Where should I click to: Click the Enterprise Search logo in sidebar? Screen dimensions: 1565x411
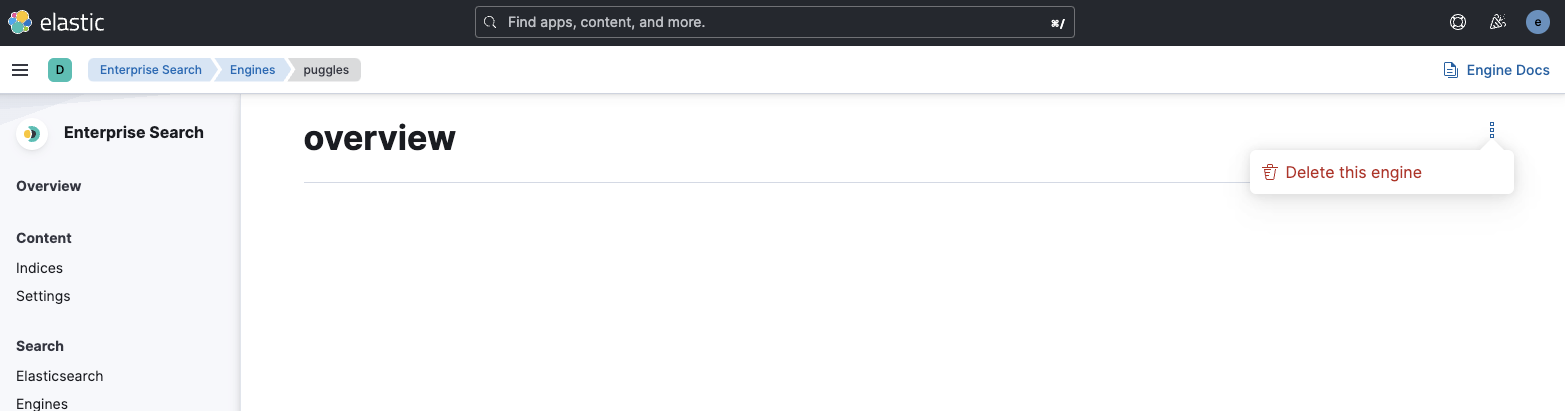coord(32,133)
